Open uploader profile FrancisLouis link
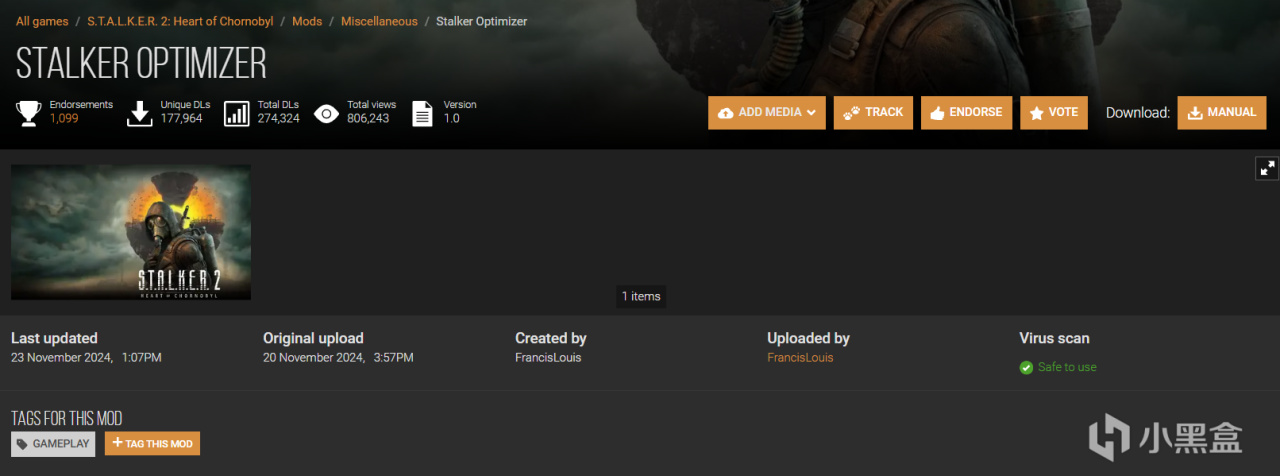This screenshot has height=476, width=1280. 800,357
